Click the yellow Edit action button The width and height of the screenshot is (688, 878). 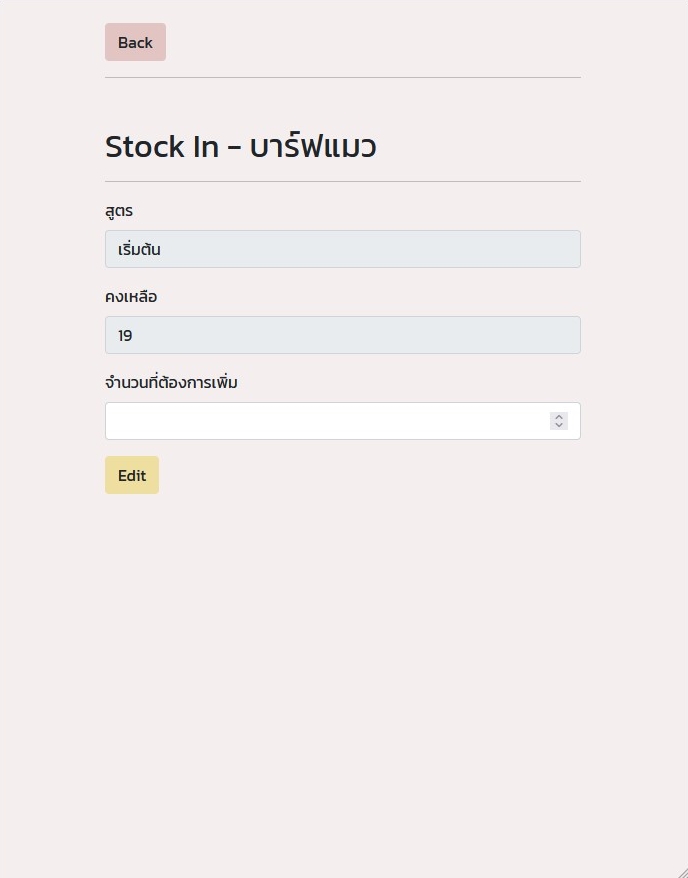(x=131, y=475)
